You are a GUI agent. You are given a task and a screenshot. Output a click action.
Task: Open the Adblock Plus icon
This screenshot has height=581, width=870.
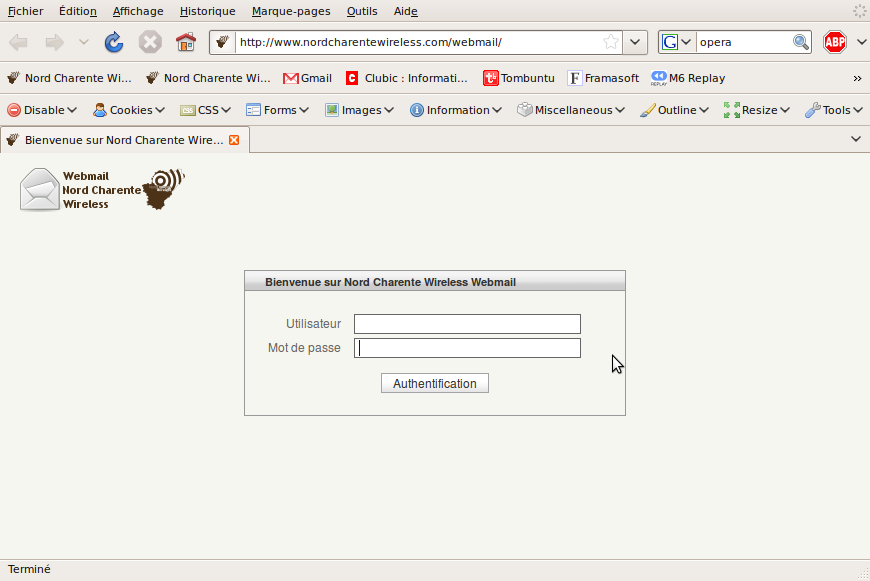(x=834, y=42)
